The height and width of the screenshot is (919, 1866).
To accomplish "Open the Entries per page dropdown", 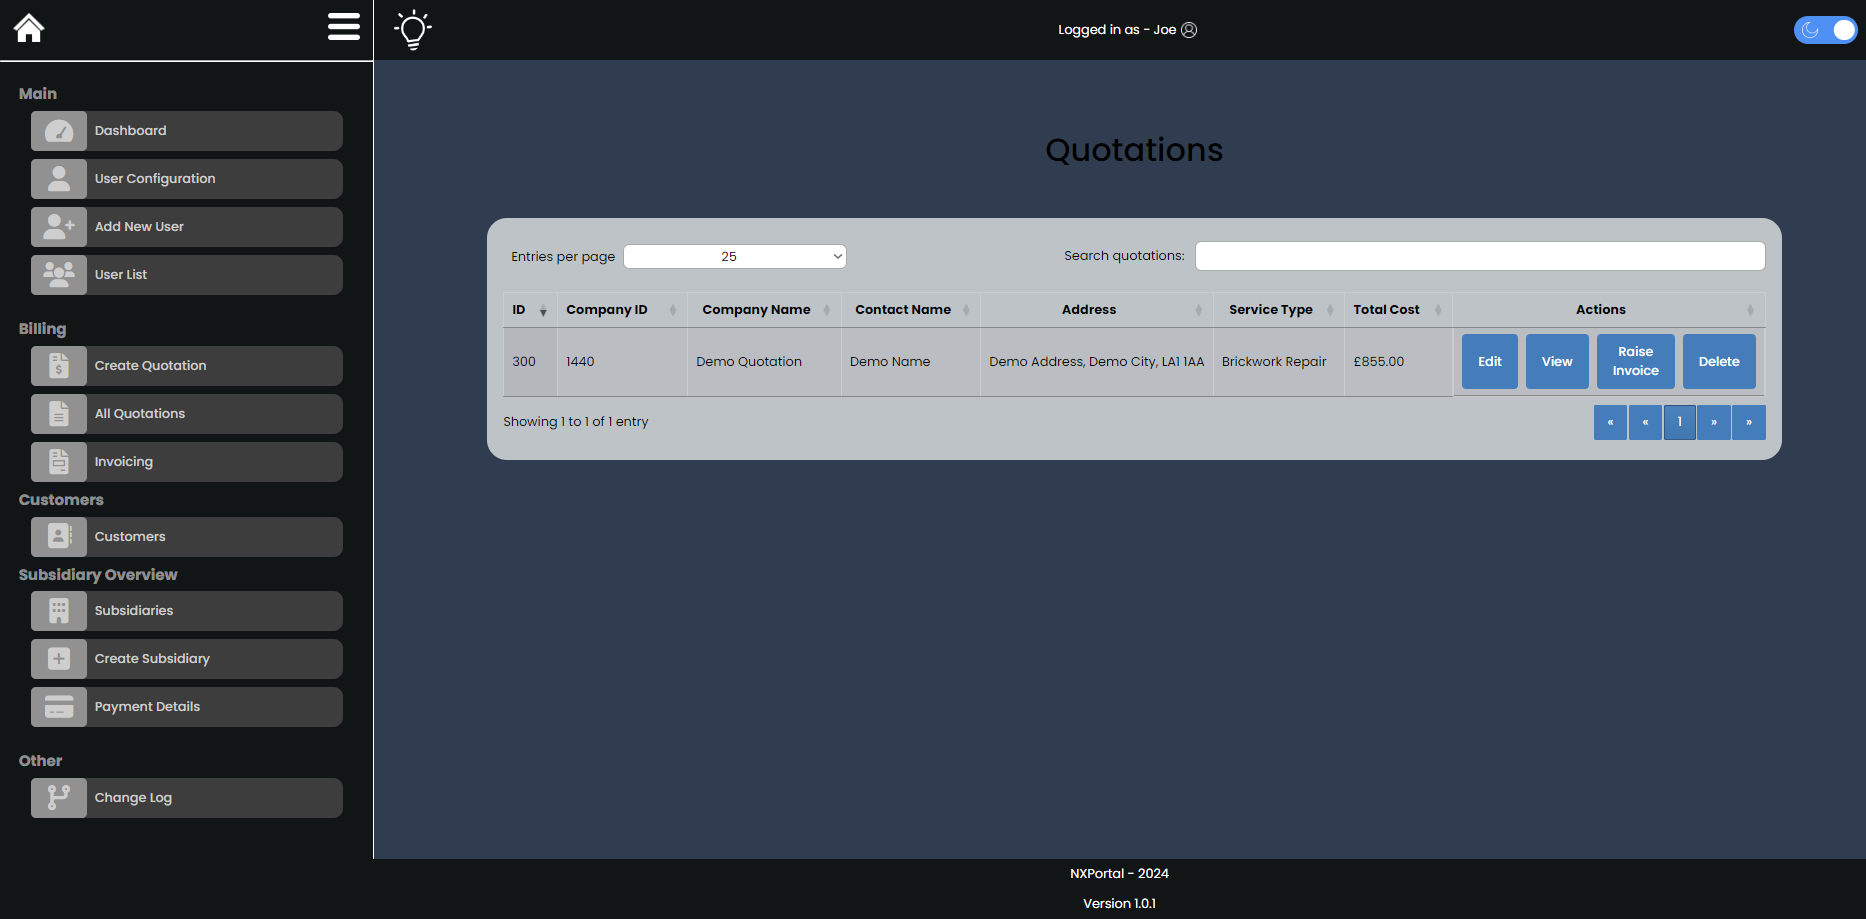I will [734, 256].
